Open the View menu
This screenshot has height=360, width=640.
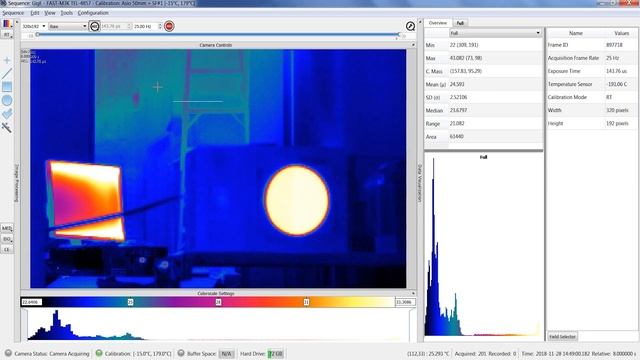point(50,13)
